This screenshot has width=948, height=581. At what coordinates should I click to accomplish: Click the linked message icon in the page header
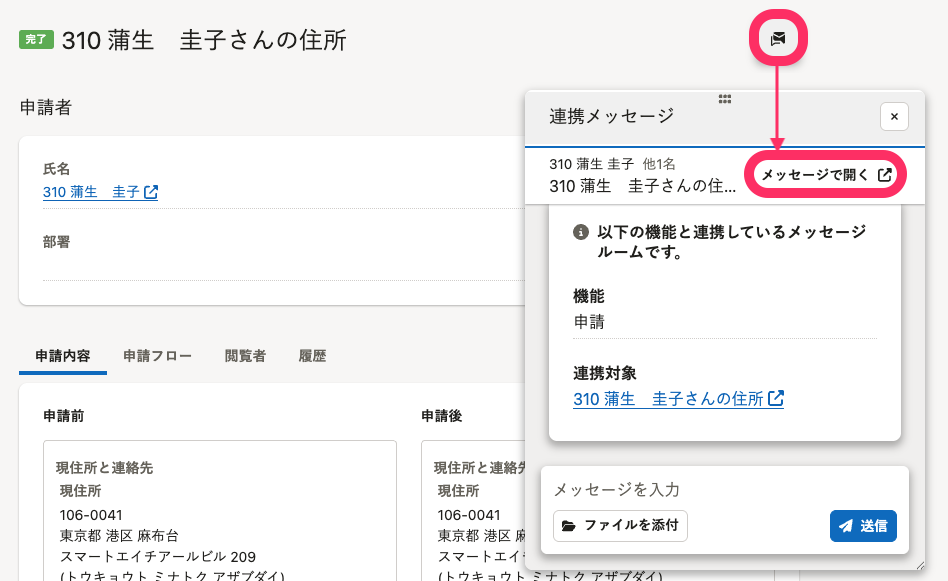(x=778, y=39)
